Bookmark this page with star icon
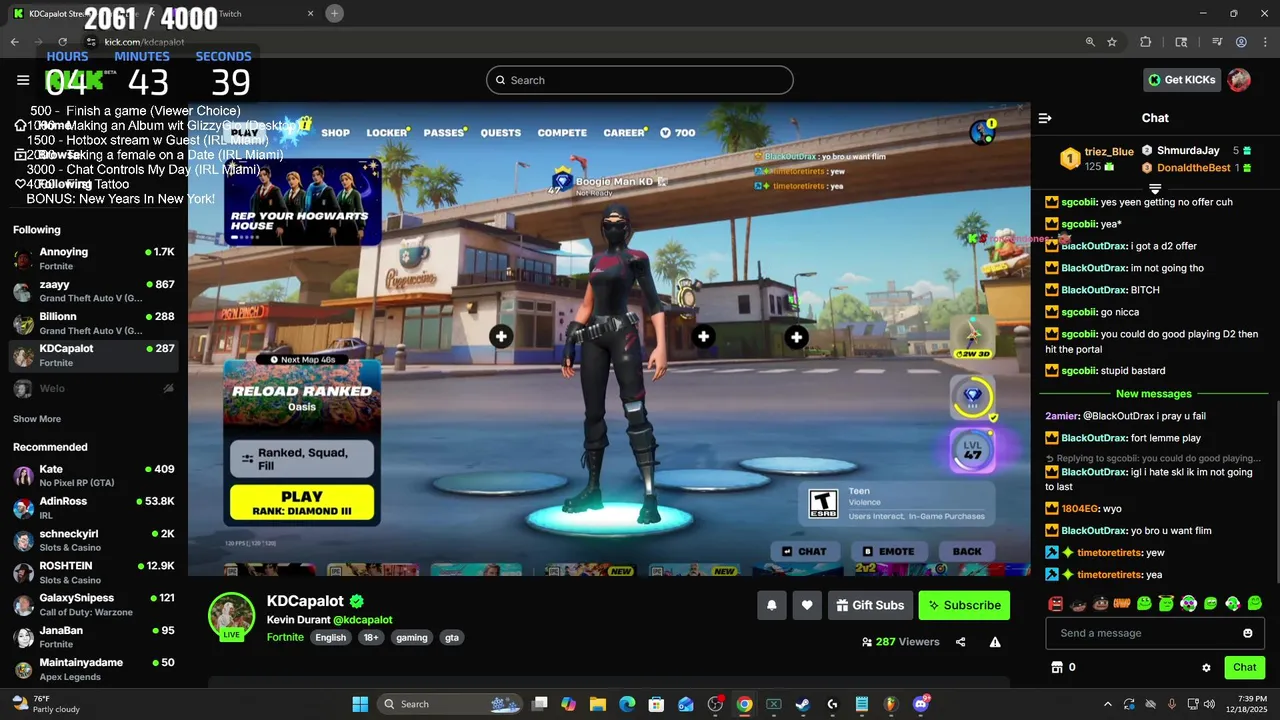The width and height of the screenshot is (1280, 720). click(1112, 42)
